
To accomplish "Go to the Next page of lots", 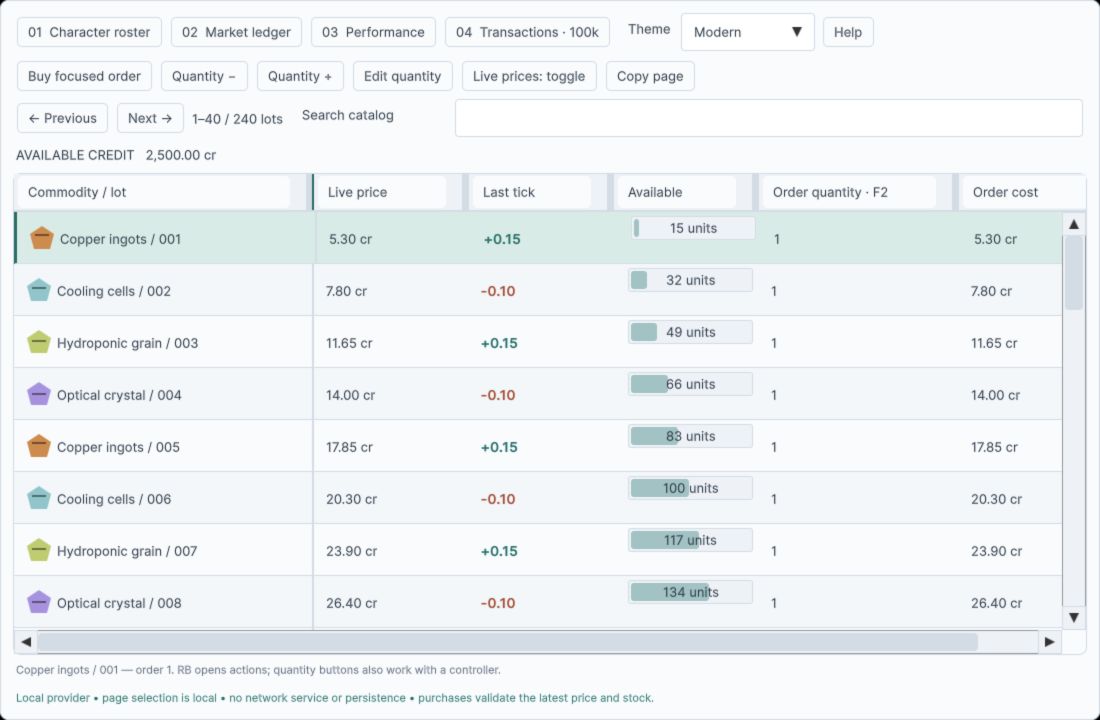I will [150, 118].
